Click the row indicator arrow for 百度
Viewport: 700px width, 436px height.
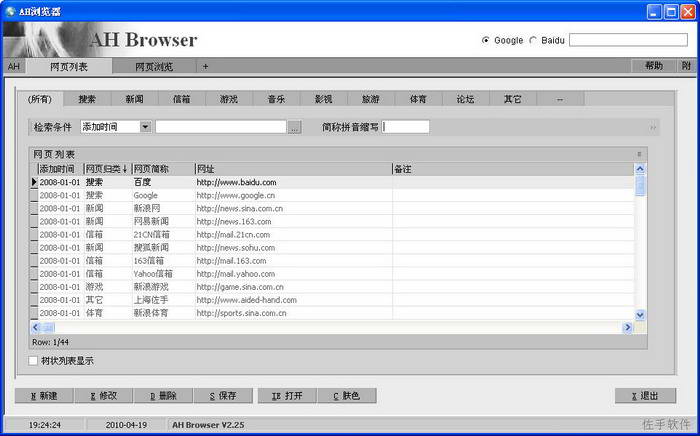pyautogui.click(x=34, y=182)
